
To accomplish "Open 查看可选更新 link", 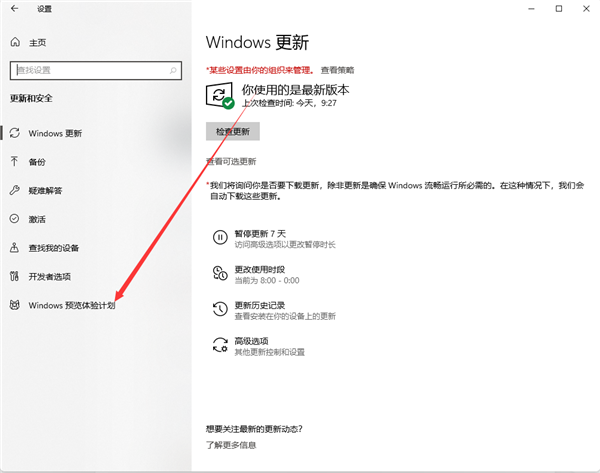I will [x=231, y=161].
